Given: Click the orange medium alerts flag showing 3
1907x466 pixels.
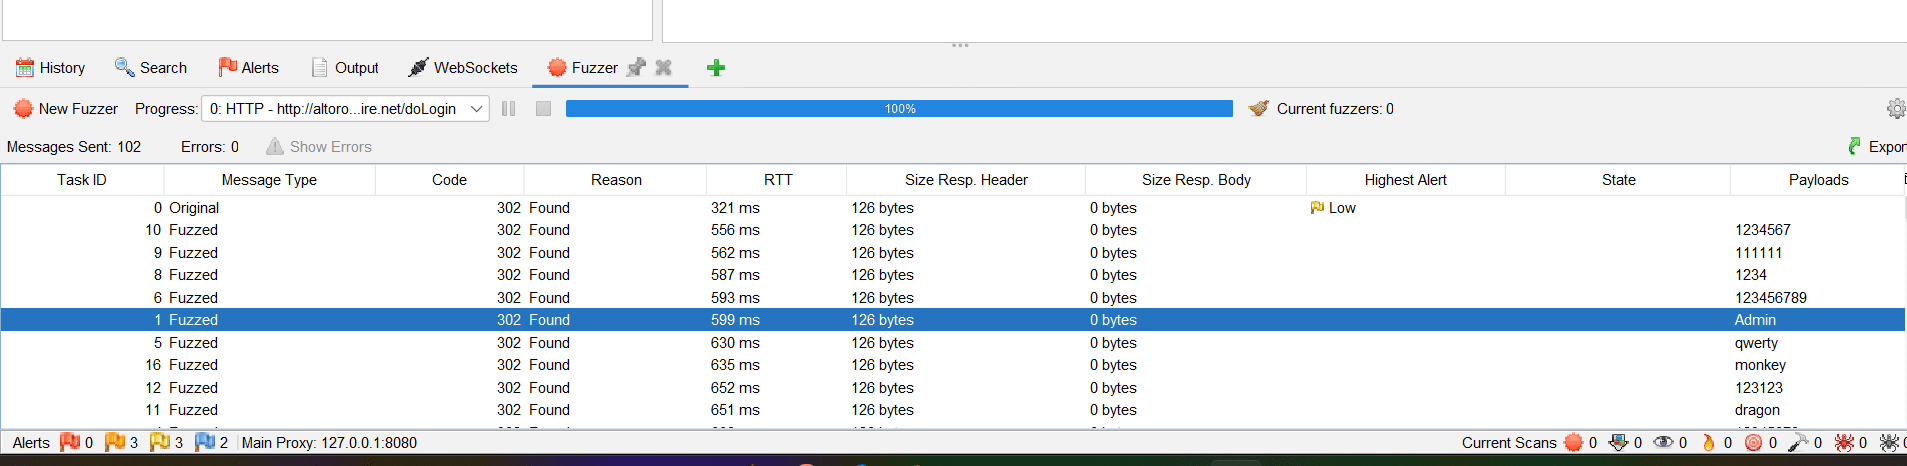Looking at the screenshot, I should (x=114, y=442).
